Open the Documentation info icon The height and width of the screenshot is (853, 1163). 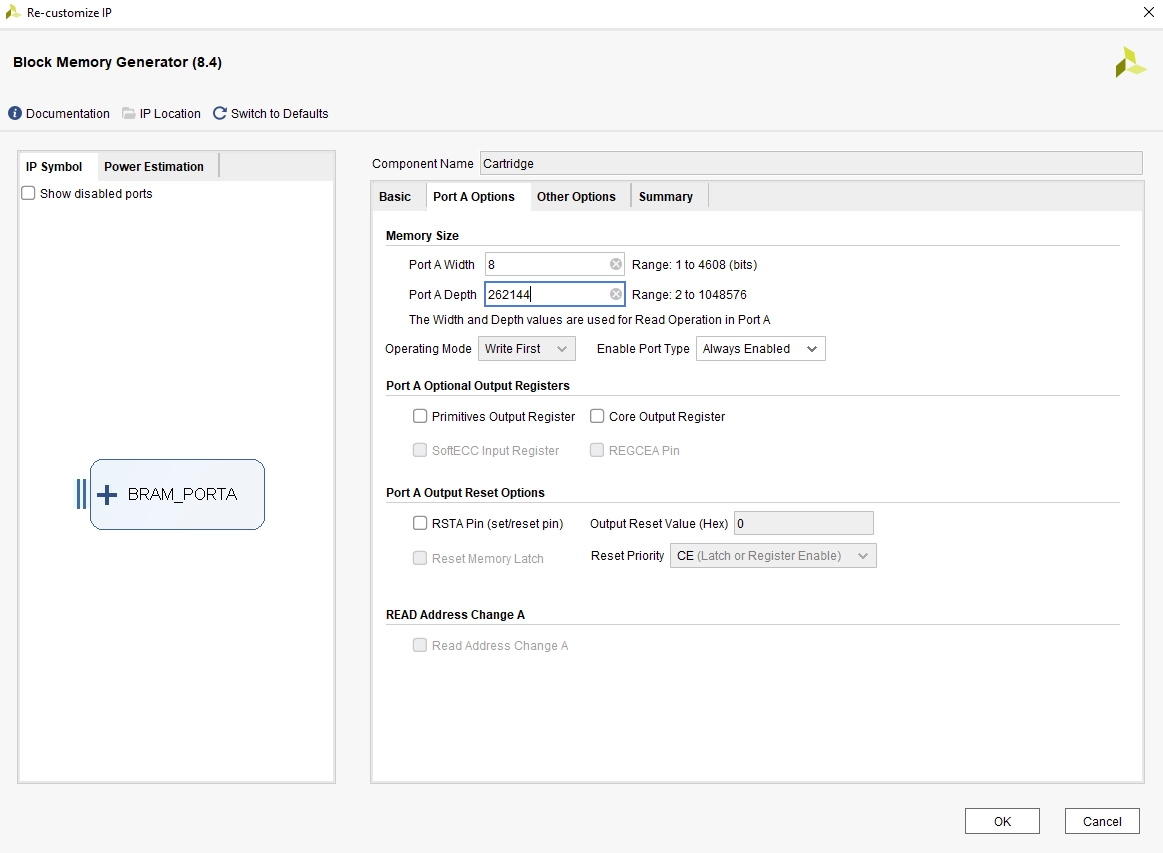(x=15, y=113)
